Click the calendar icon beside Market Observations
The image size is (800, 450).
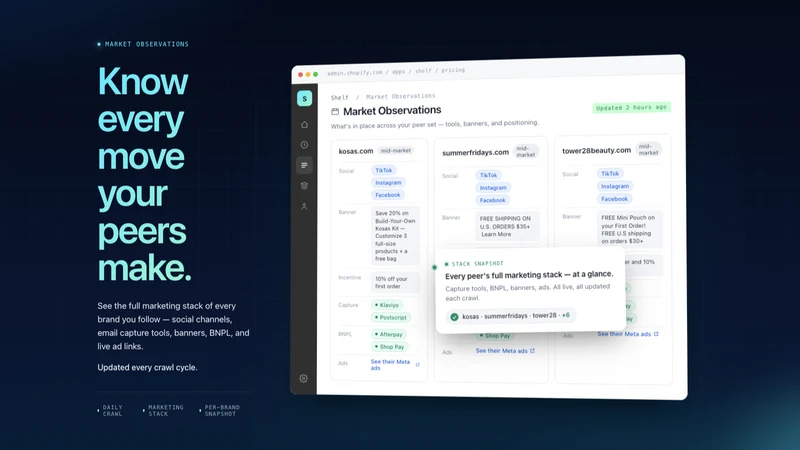pos(335,111)
